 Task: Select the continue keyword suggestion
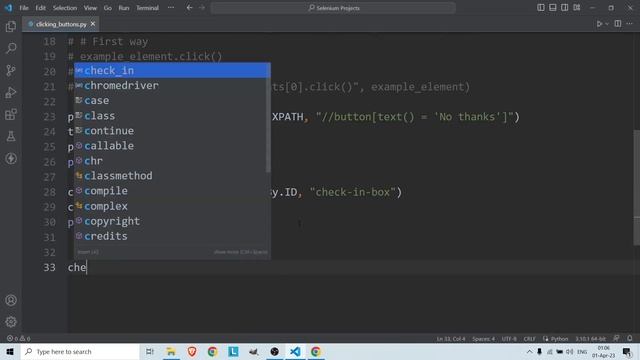[170, 131]
